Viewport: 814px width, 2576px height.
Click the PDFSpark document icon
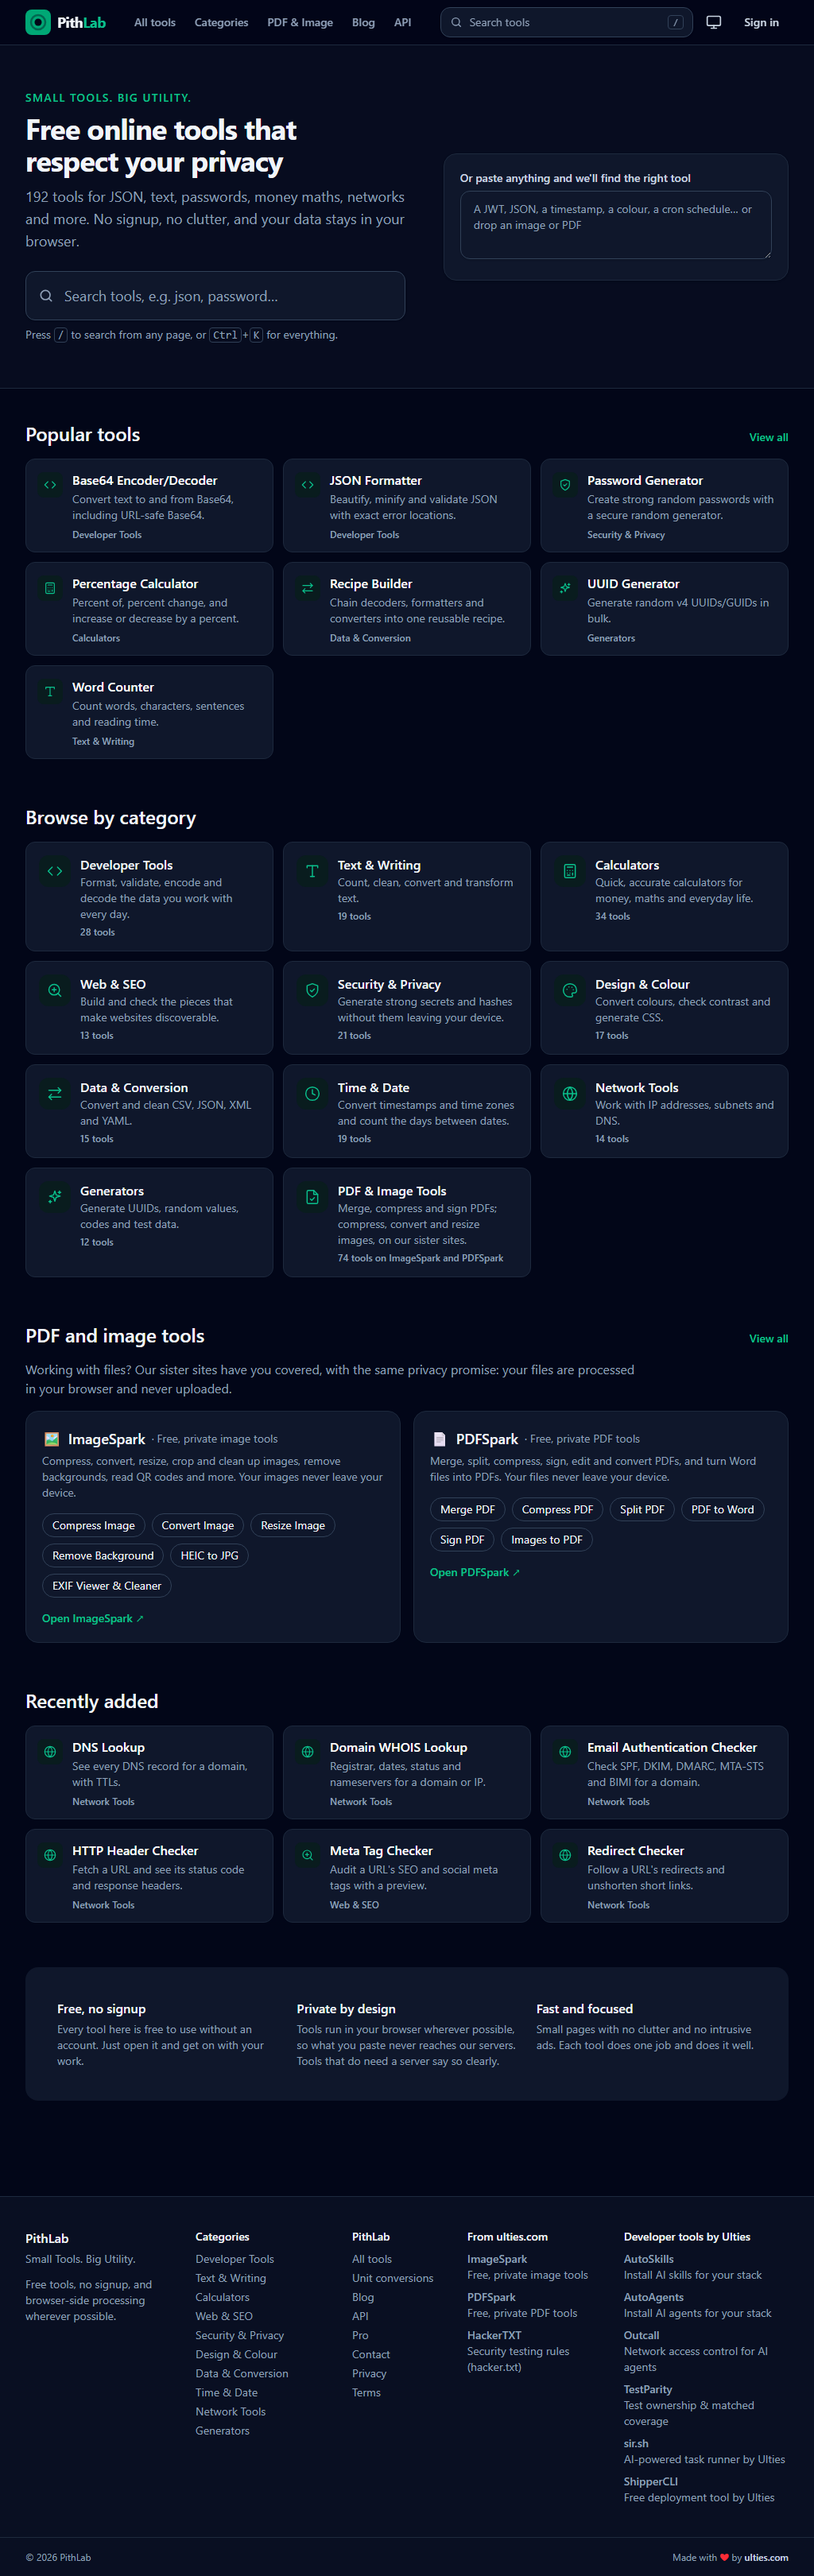coord(439,1439)
